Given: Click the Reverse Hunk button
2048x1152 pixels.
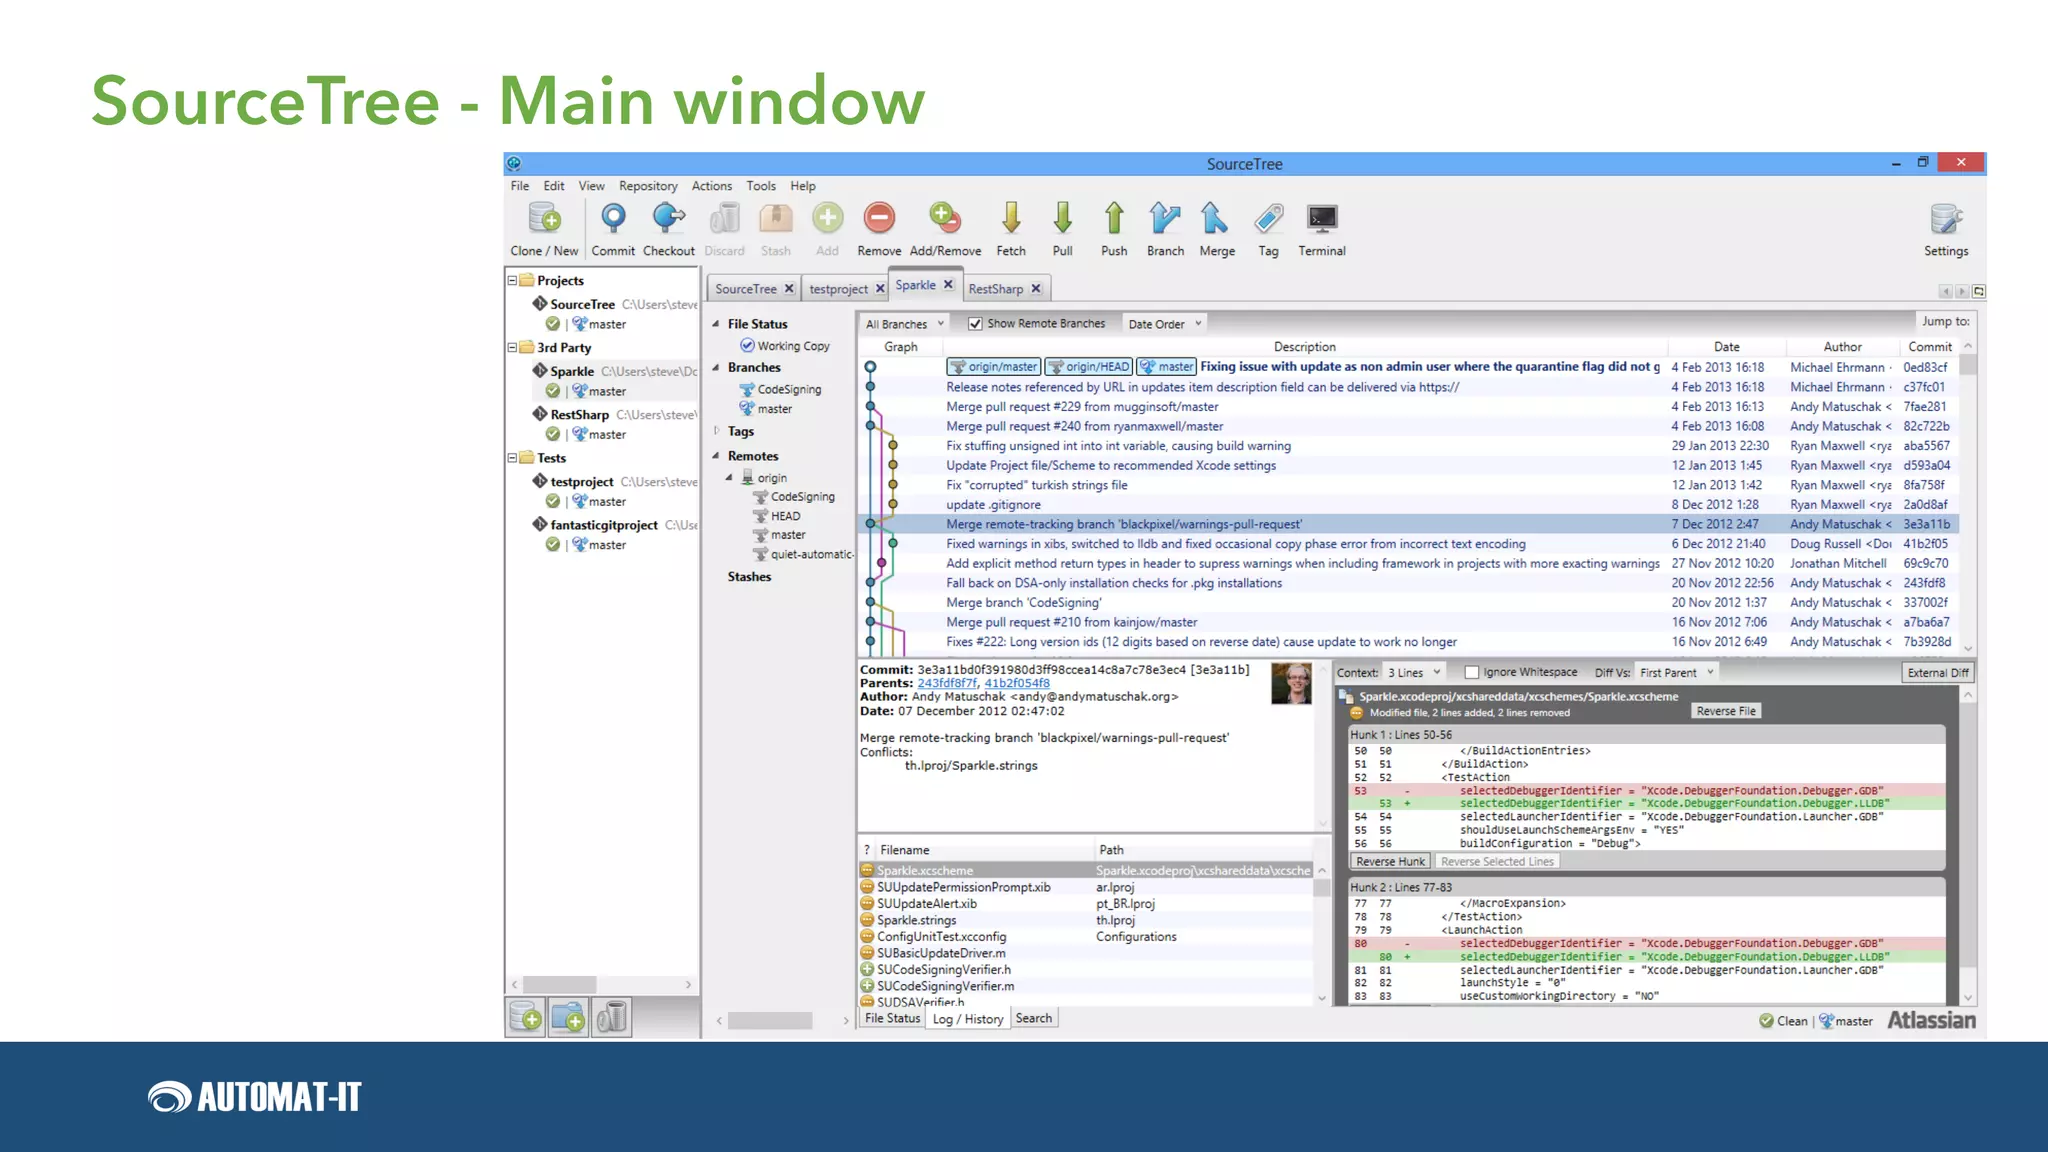Looking at the screenshot, I should click(x=1391, y=861).
